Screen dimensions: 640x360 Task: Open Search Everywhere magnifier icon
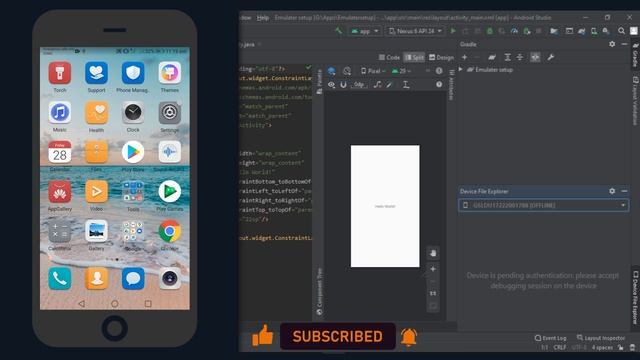621,31
